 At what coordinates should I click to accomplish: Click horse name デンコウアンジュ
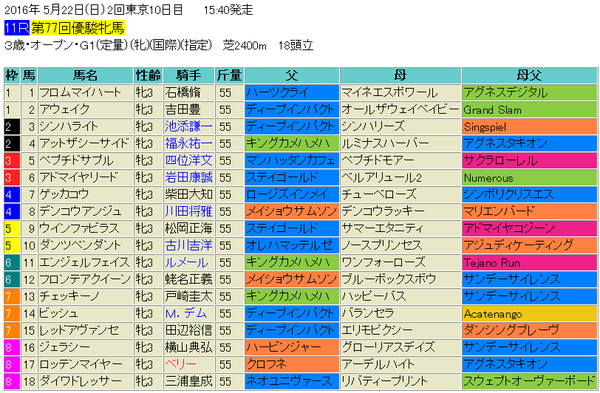[80, 211]
